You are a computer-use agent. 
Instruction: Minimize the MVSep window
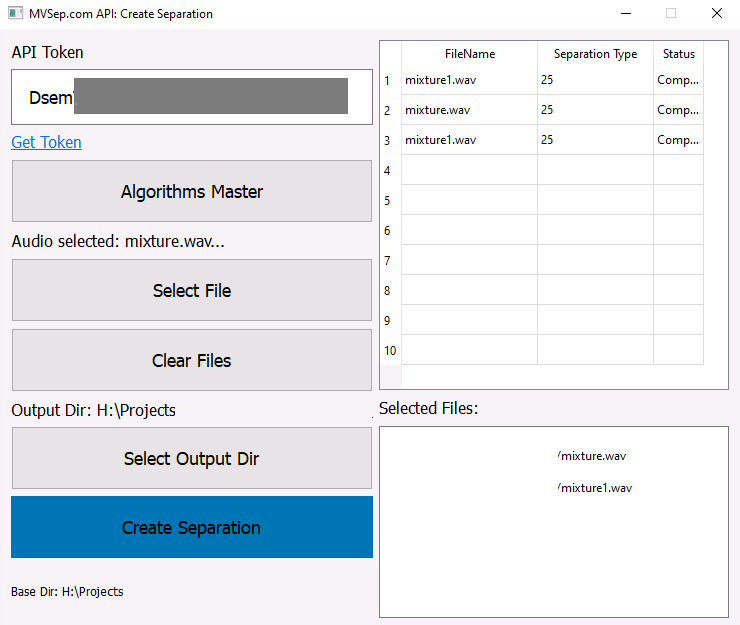click(625, 14)
